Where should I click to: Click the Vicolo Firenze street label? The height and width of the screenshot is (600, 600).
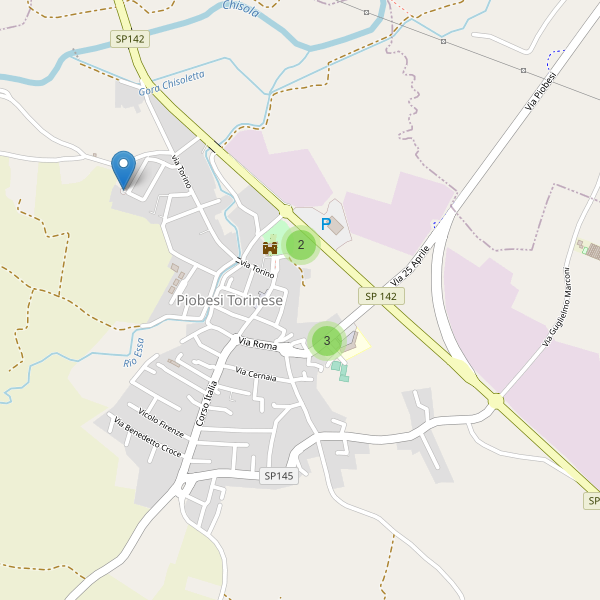(161, 423)
